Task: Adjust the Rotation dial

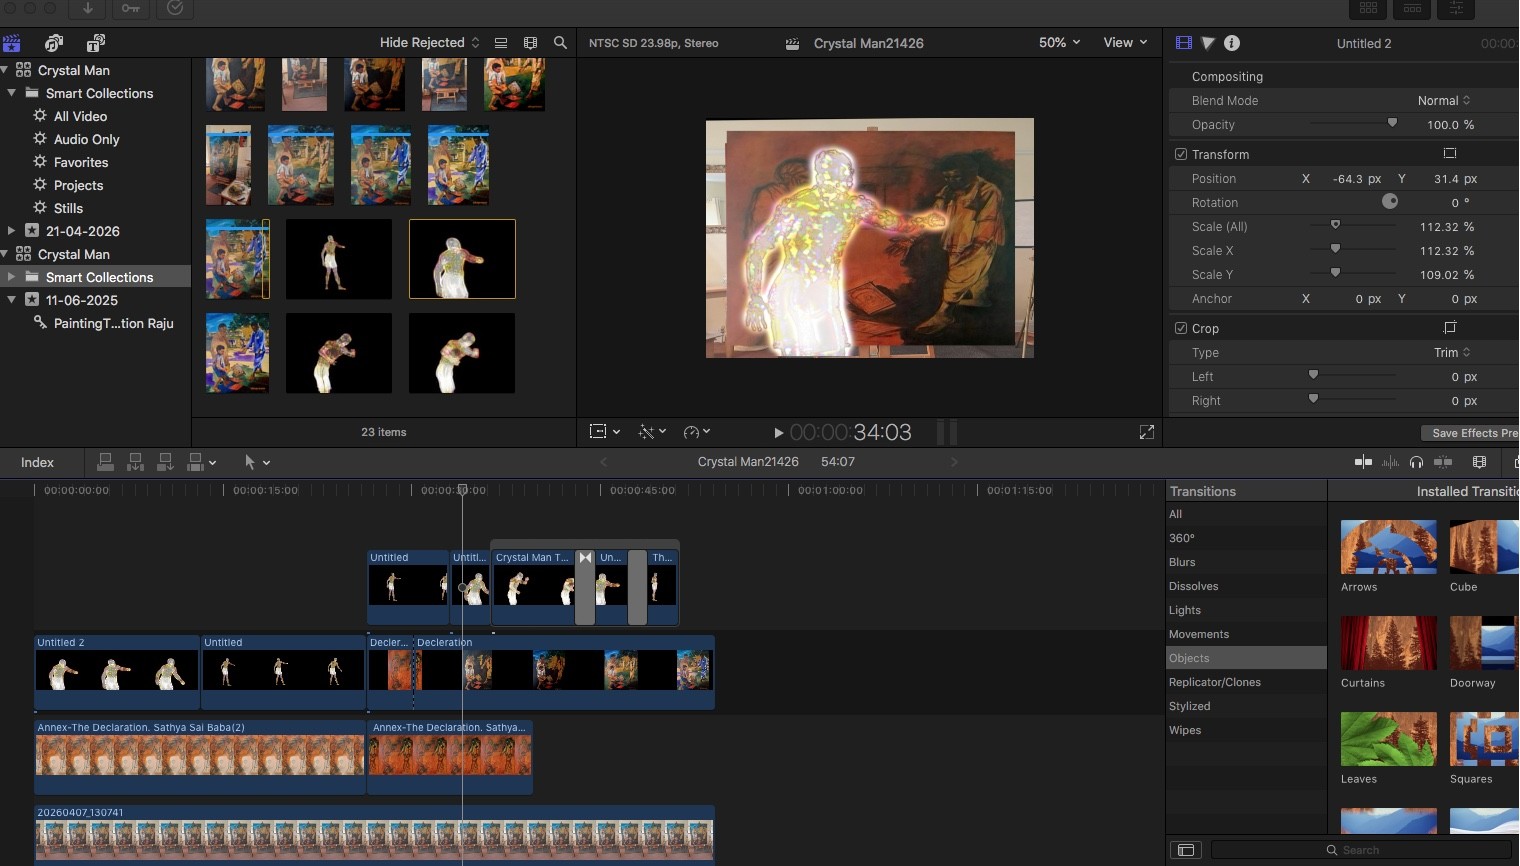Action: 1390,201
